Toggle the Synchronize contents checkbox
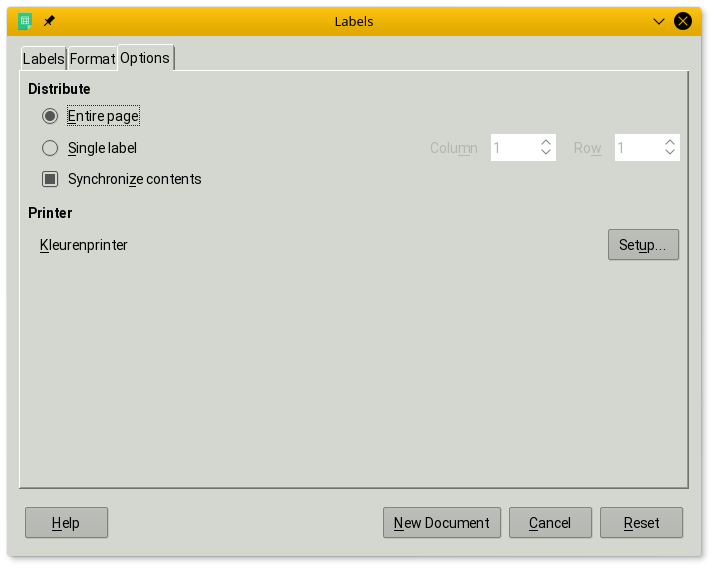The height and width of the screenshot is (569, 714). click(x=50, y=180)
